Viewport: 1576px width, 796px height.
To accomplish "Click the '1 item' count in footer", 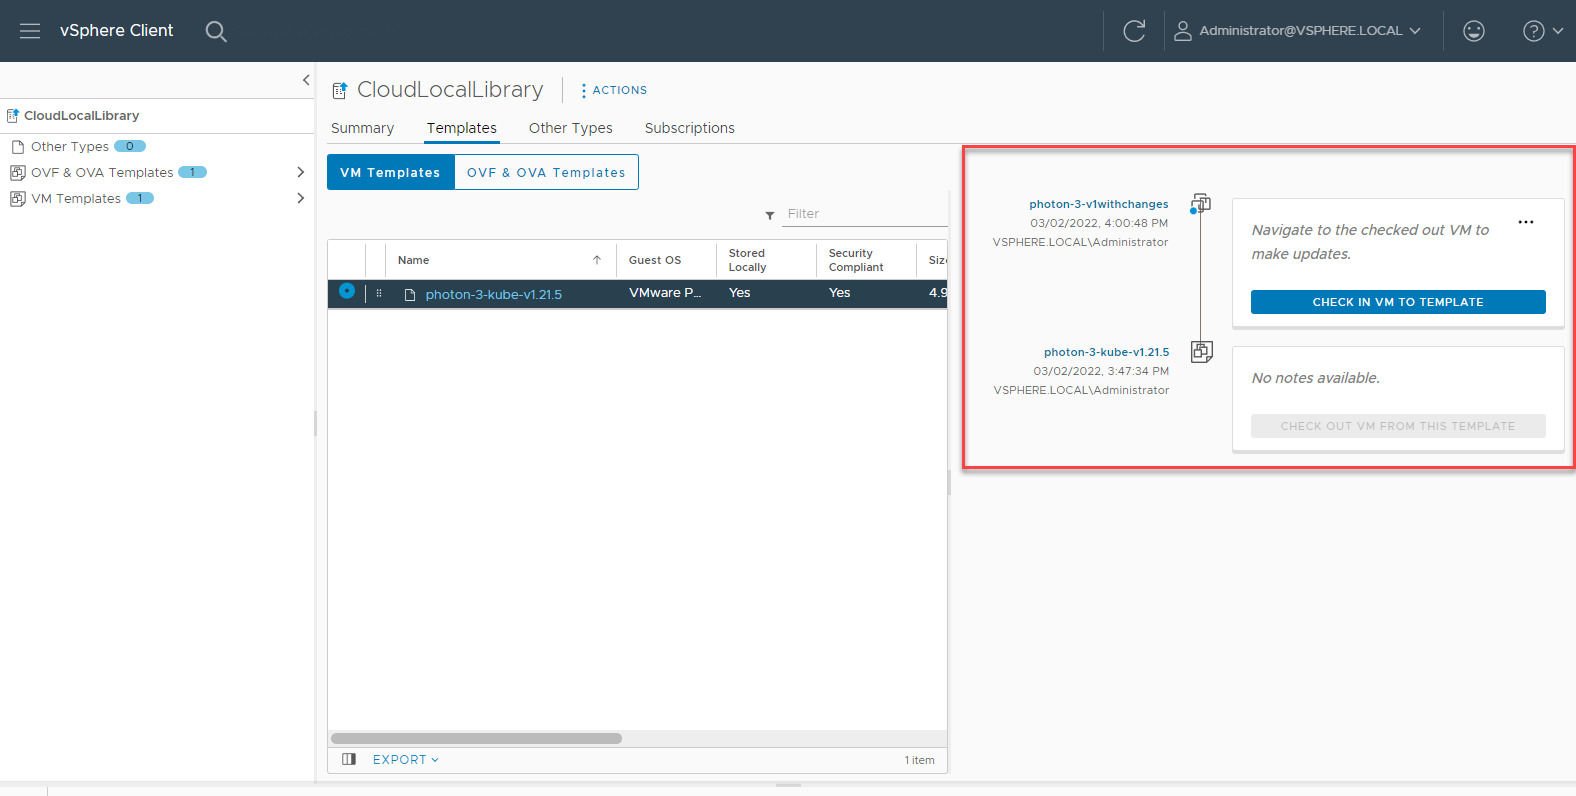I will [920, 760].
